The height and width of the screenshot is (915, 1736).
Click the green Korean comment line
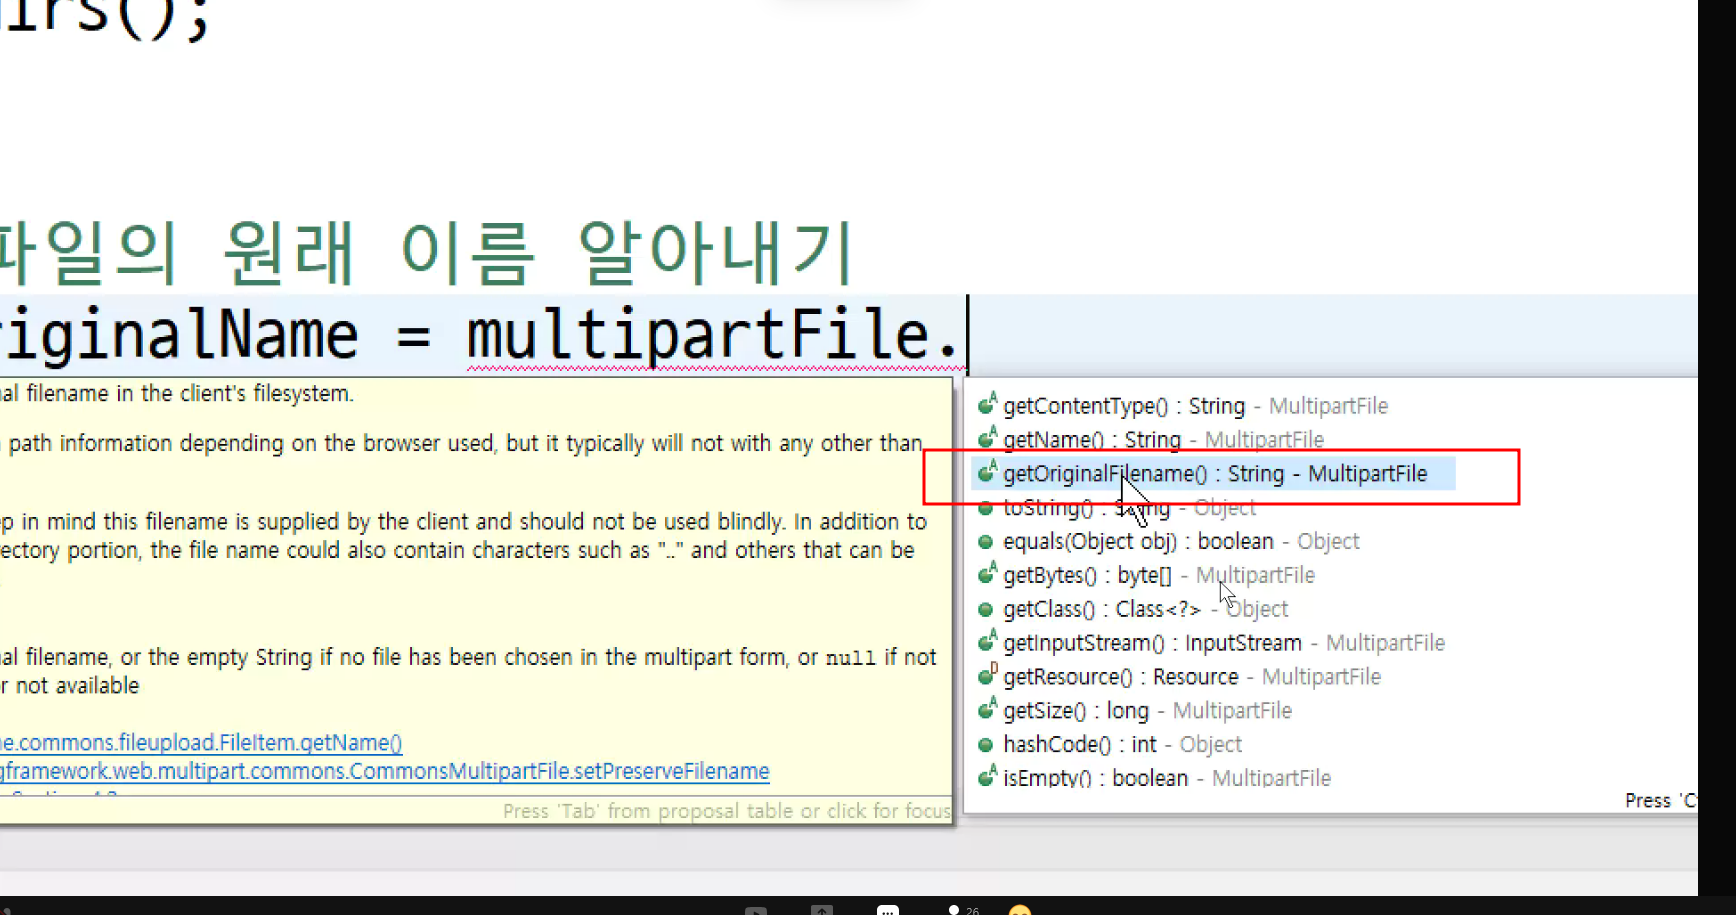(x=425, y=252)
